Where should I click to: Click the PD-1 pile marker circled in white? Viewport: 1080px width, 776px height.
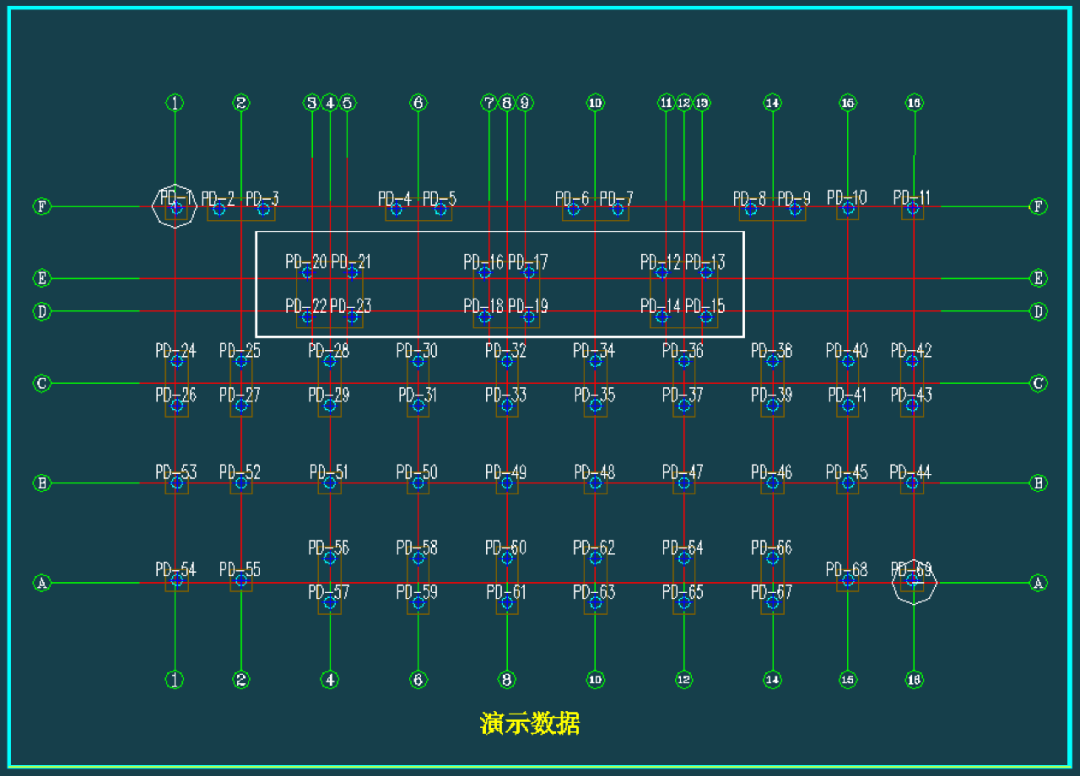[176, 208]
